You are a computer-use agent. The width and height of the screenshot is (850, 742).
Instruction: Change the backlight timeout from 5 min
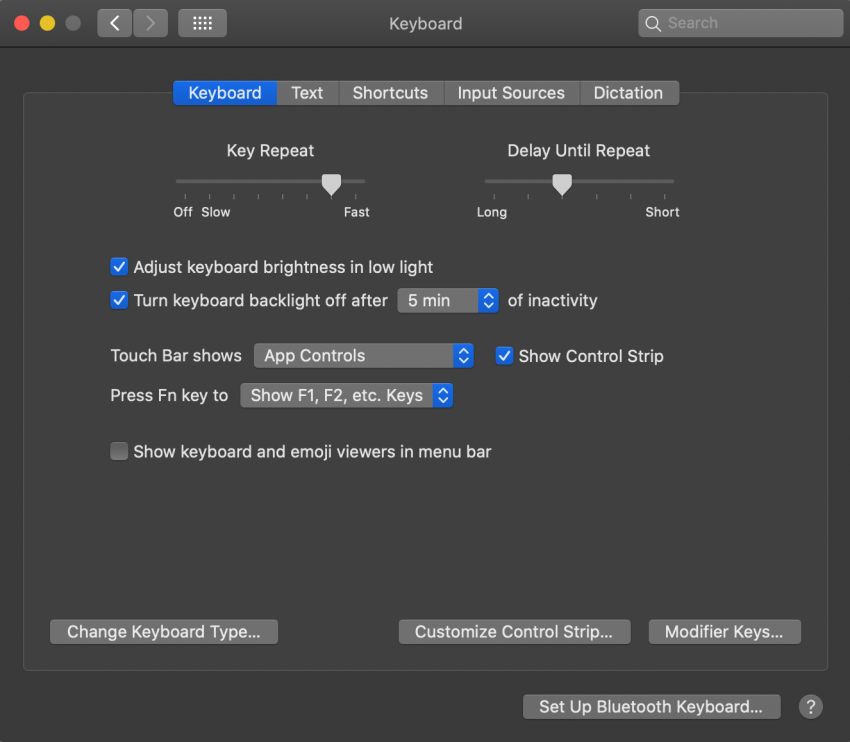click(447, 300)
